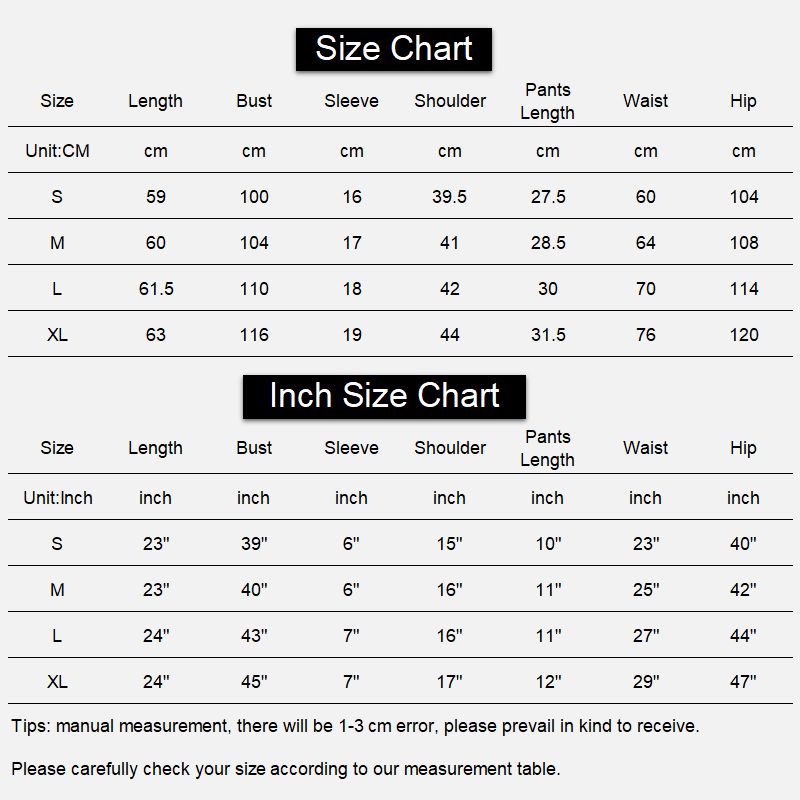Click the Inch Size Chart title banner
This screenshot has height=800, width=800.
pyautogui.click(x=384, y=396)
